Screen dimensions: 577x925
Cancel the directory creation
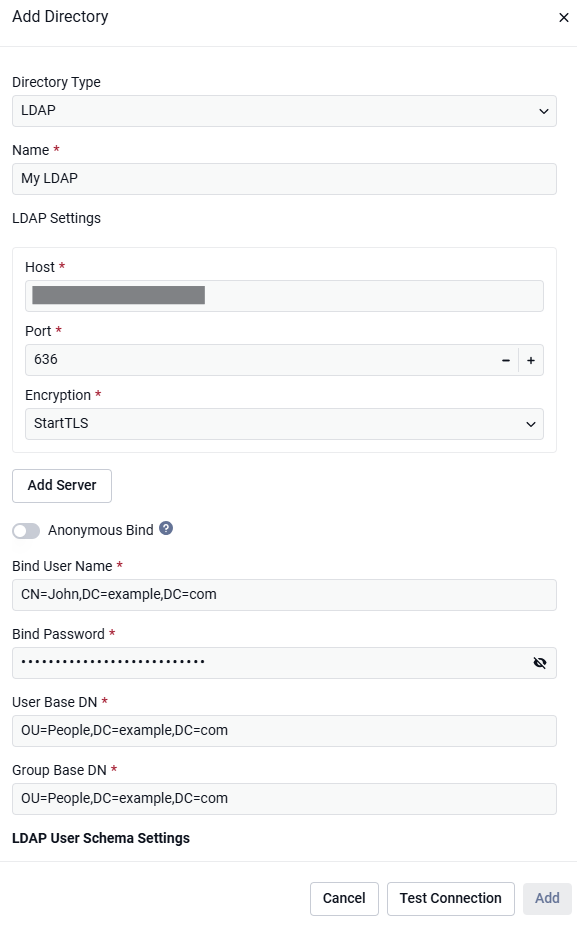pos(344,898)
